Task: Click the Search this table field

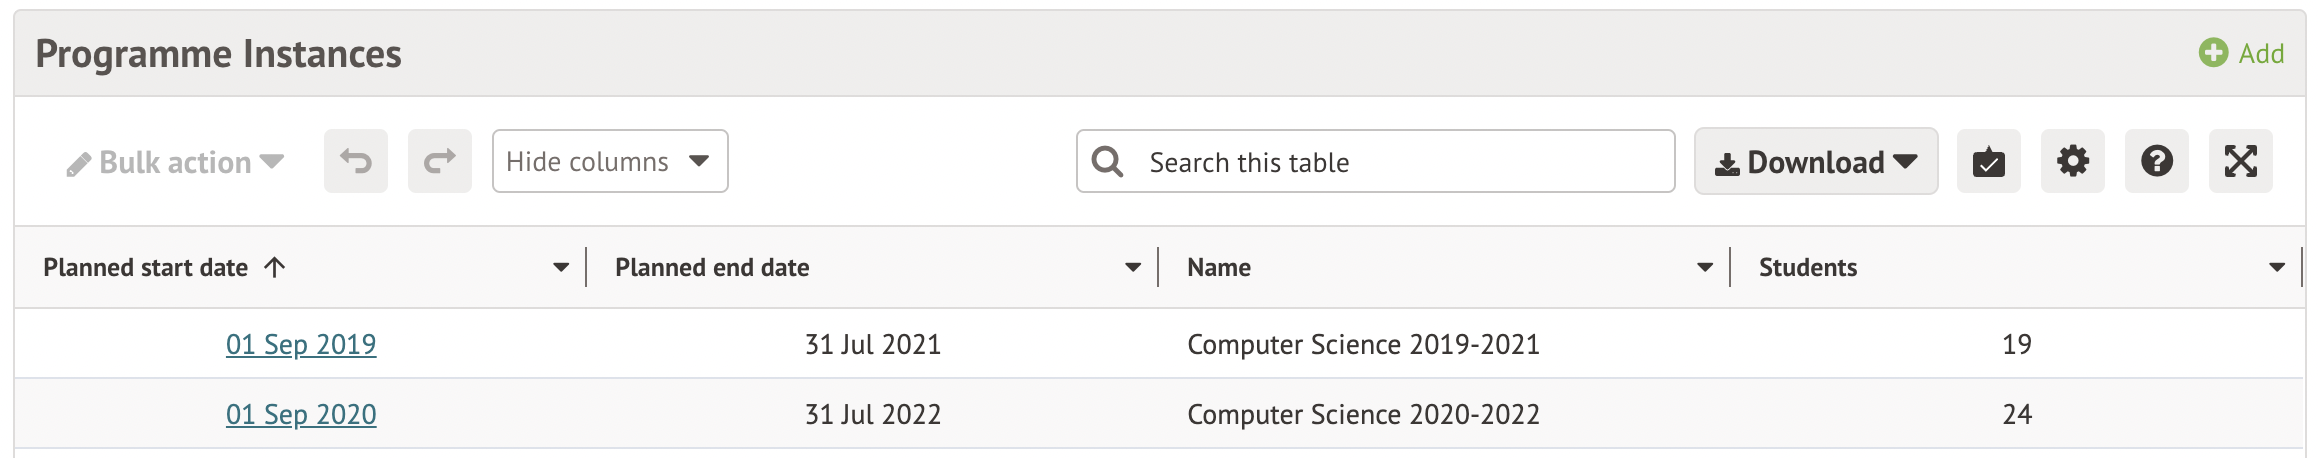Action: 1400,162
